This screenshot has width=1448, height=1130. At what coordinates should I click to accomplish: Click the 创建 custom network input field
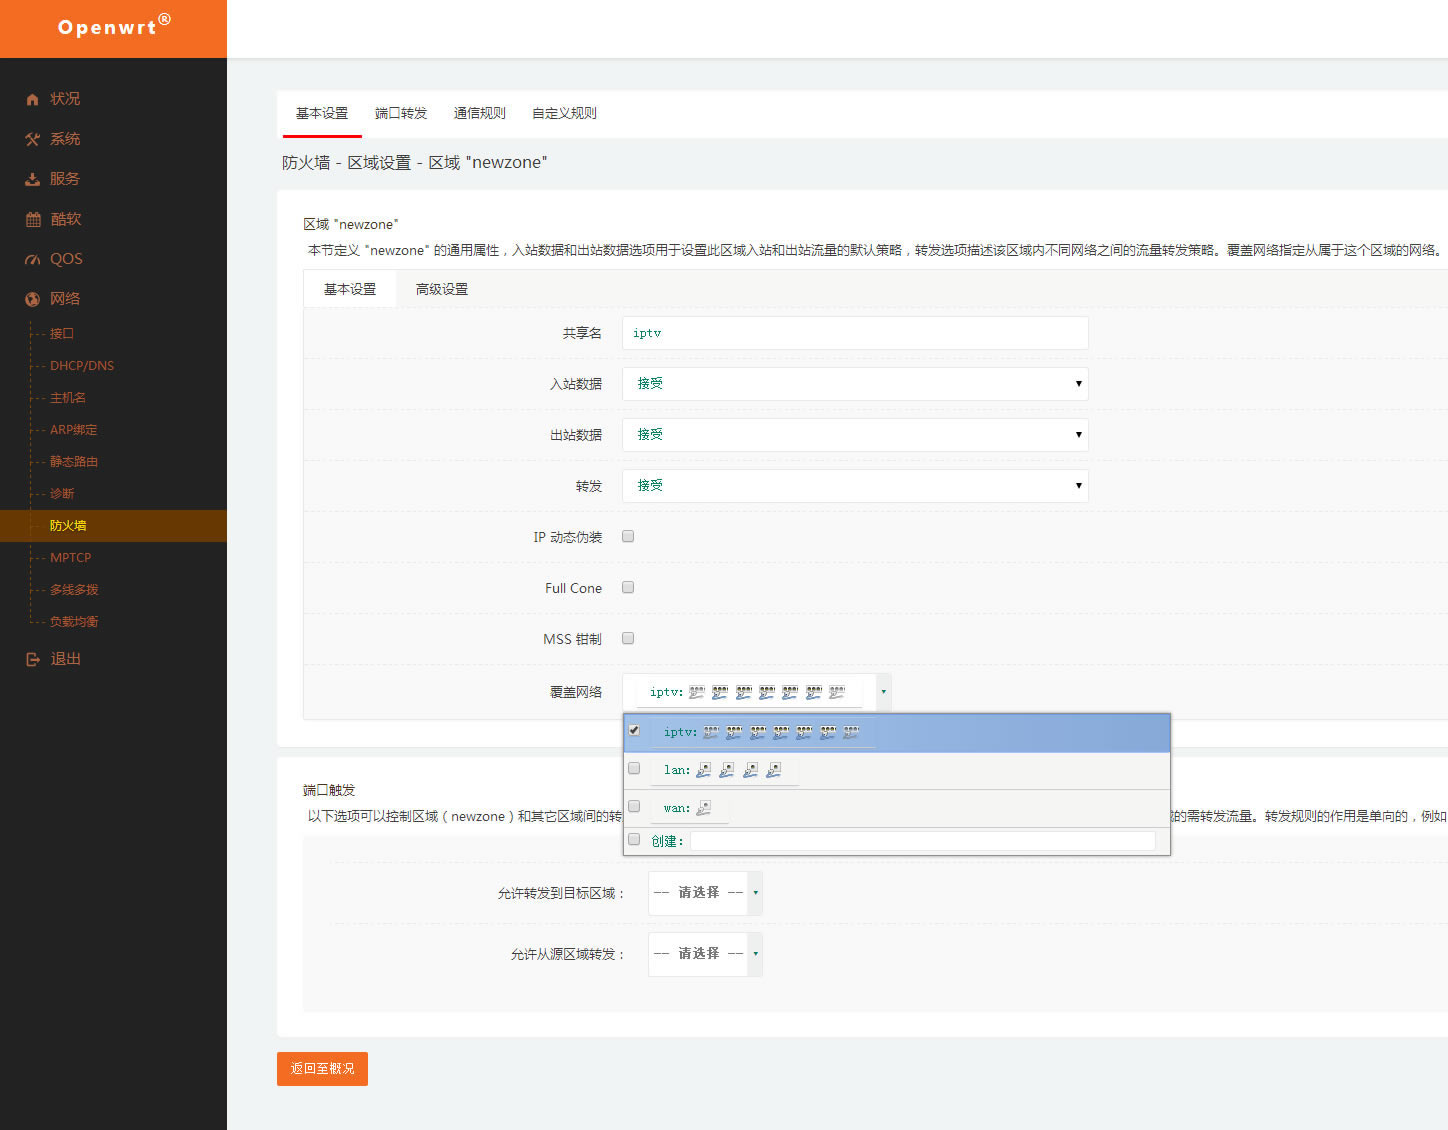pos(922,841)
